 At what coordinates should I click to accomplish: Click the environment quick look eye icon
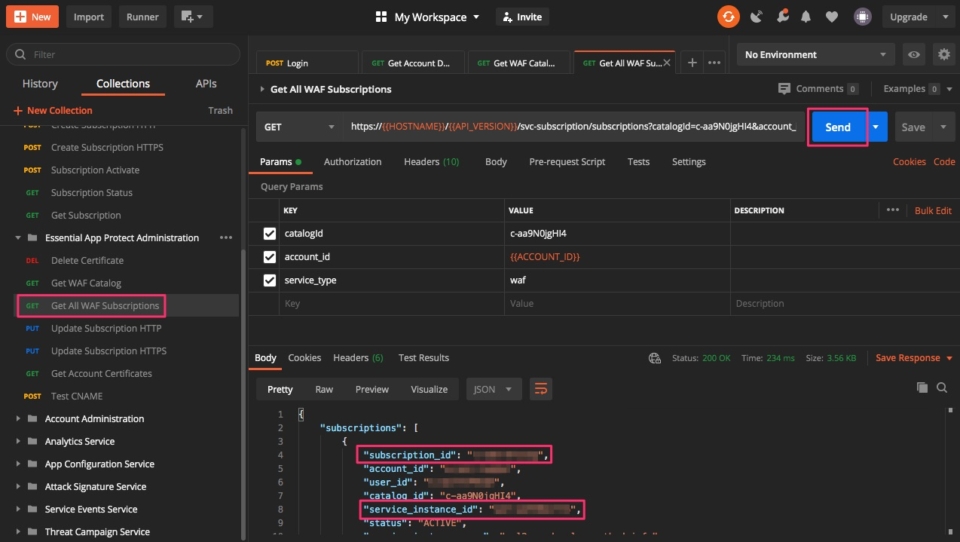point(913,55)
